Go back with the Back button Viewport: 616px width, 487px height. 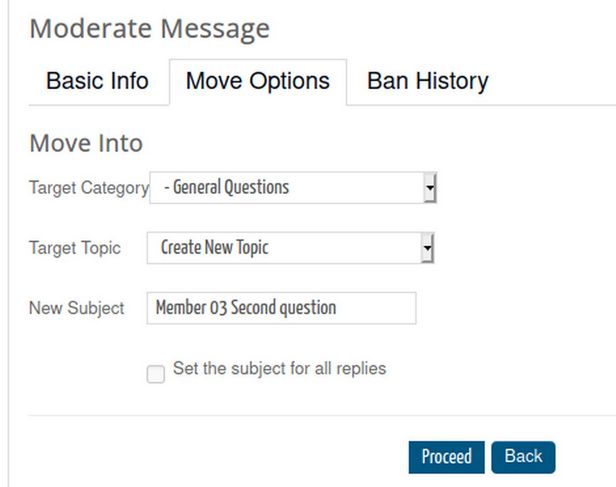pos(523,457)
